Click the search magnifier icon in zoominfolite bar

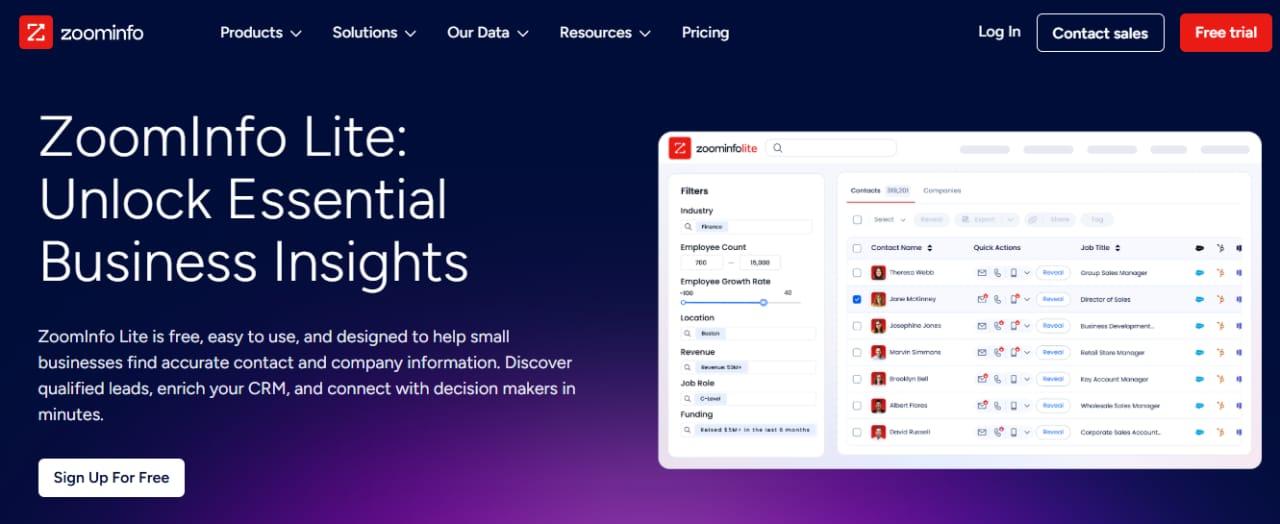[778, 148]
